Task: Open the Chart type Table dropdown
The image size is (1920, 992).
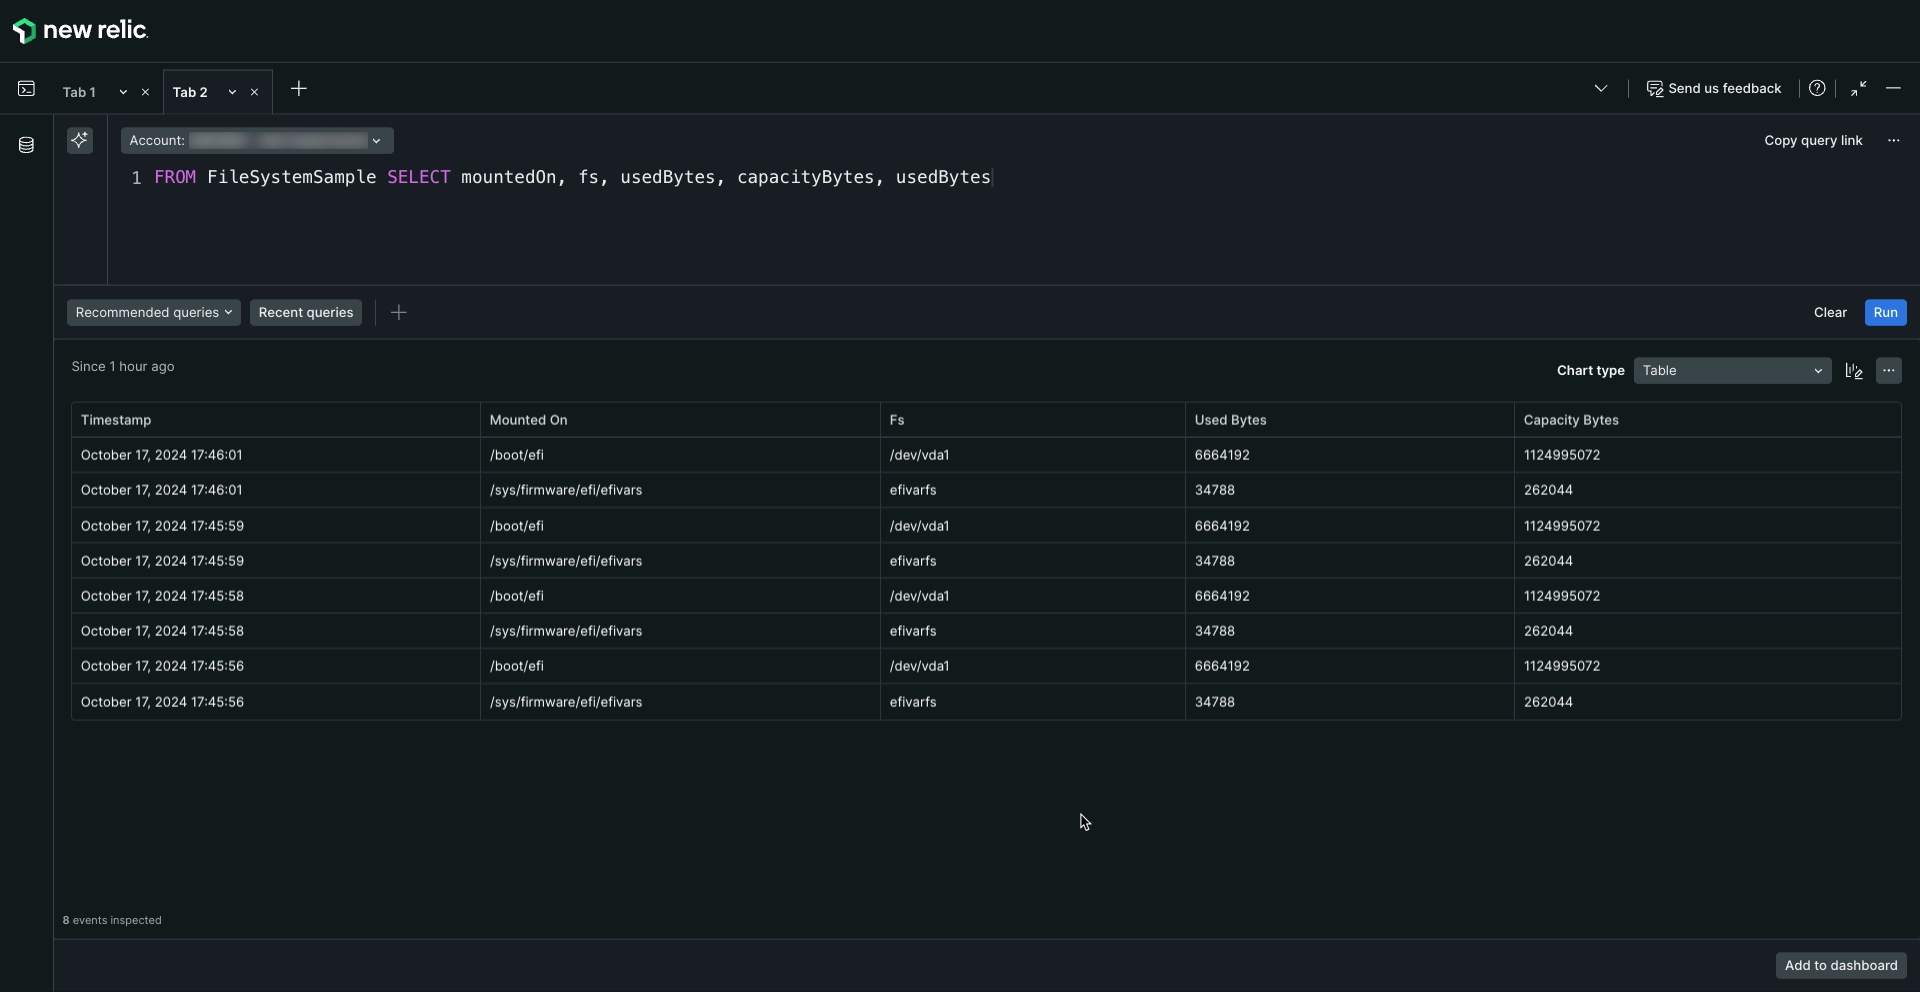Action: 1731,371
